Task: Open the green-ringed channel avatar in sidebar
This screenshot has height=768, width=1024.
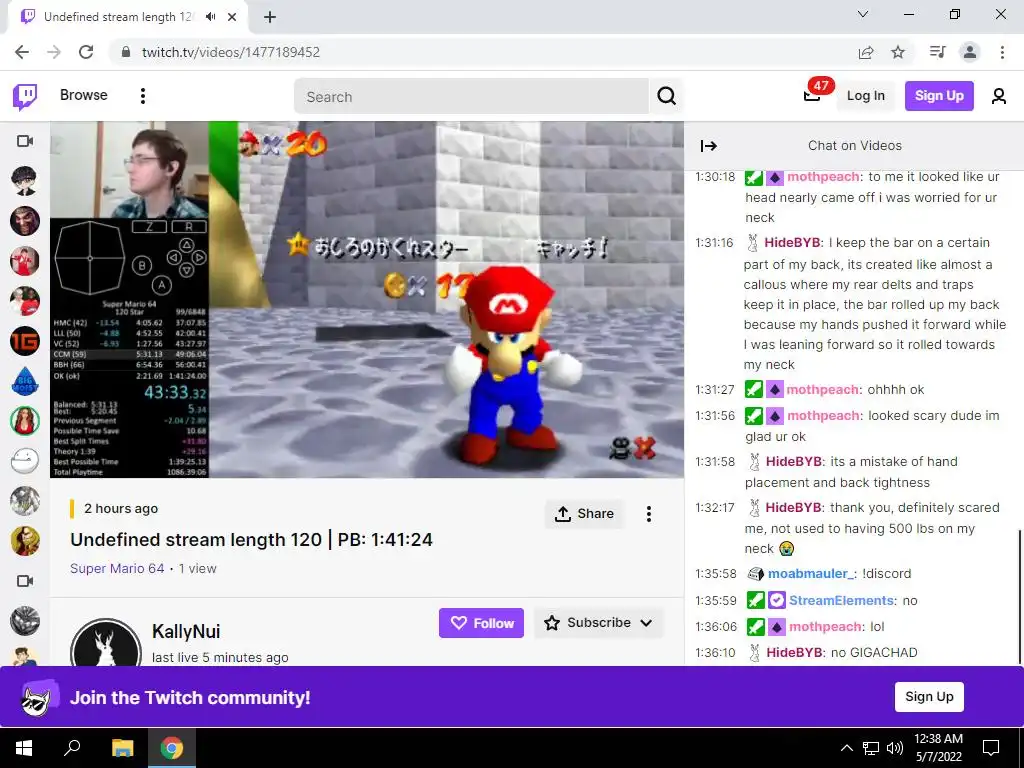Action: 25,421
